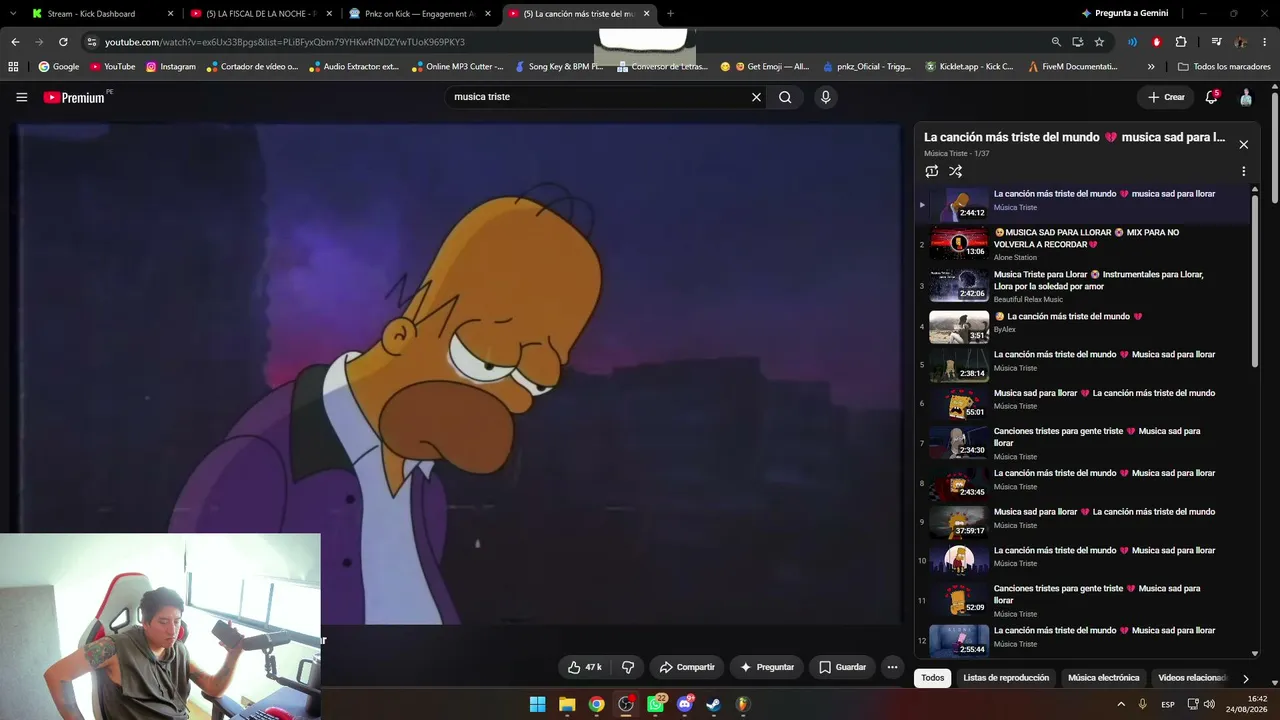Reload the current YouTube page
The height and width of the screenshot is (720, 1280).
[63, 42]
